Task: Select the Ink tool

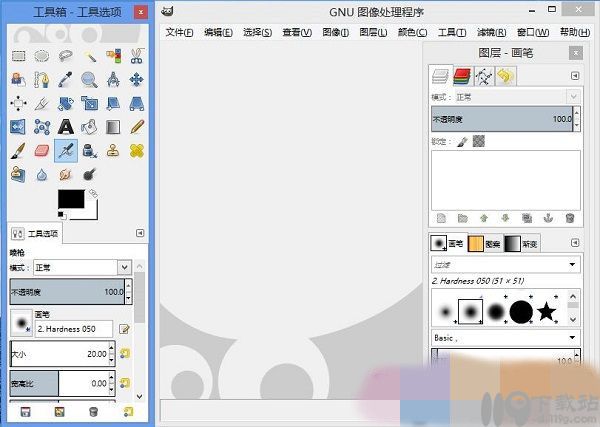Action: 90,151
